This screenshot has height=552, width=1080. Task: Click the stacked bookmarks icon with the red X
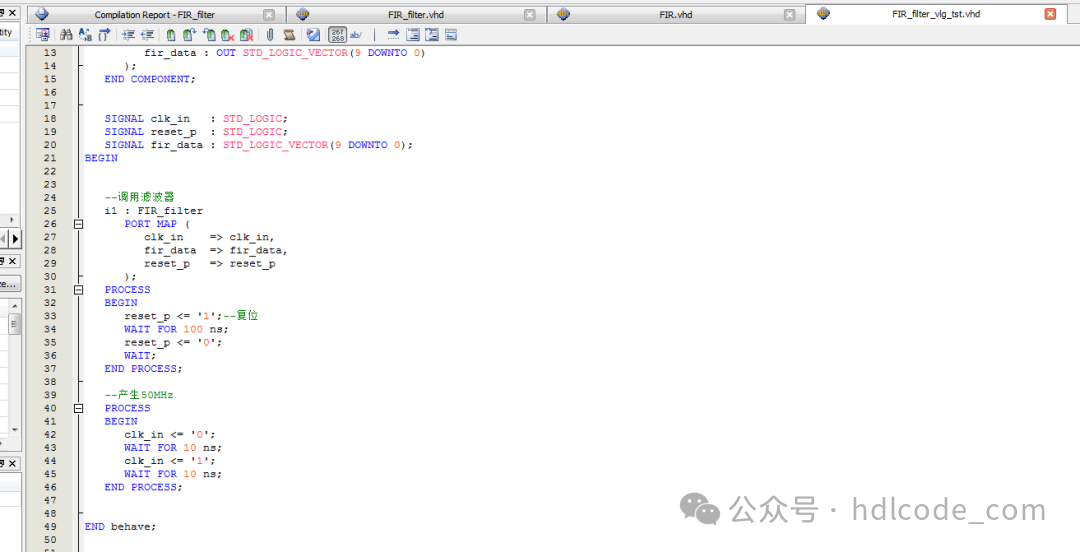[247, 34]
